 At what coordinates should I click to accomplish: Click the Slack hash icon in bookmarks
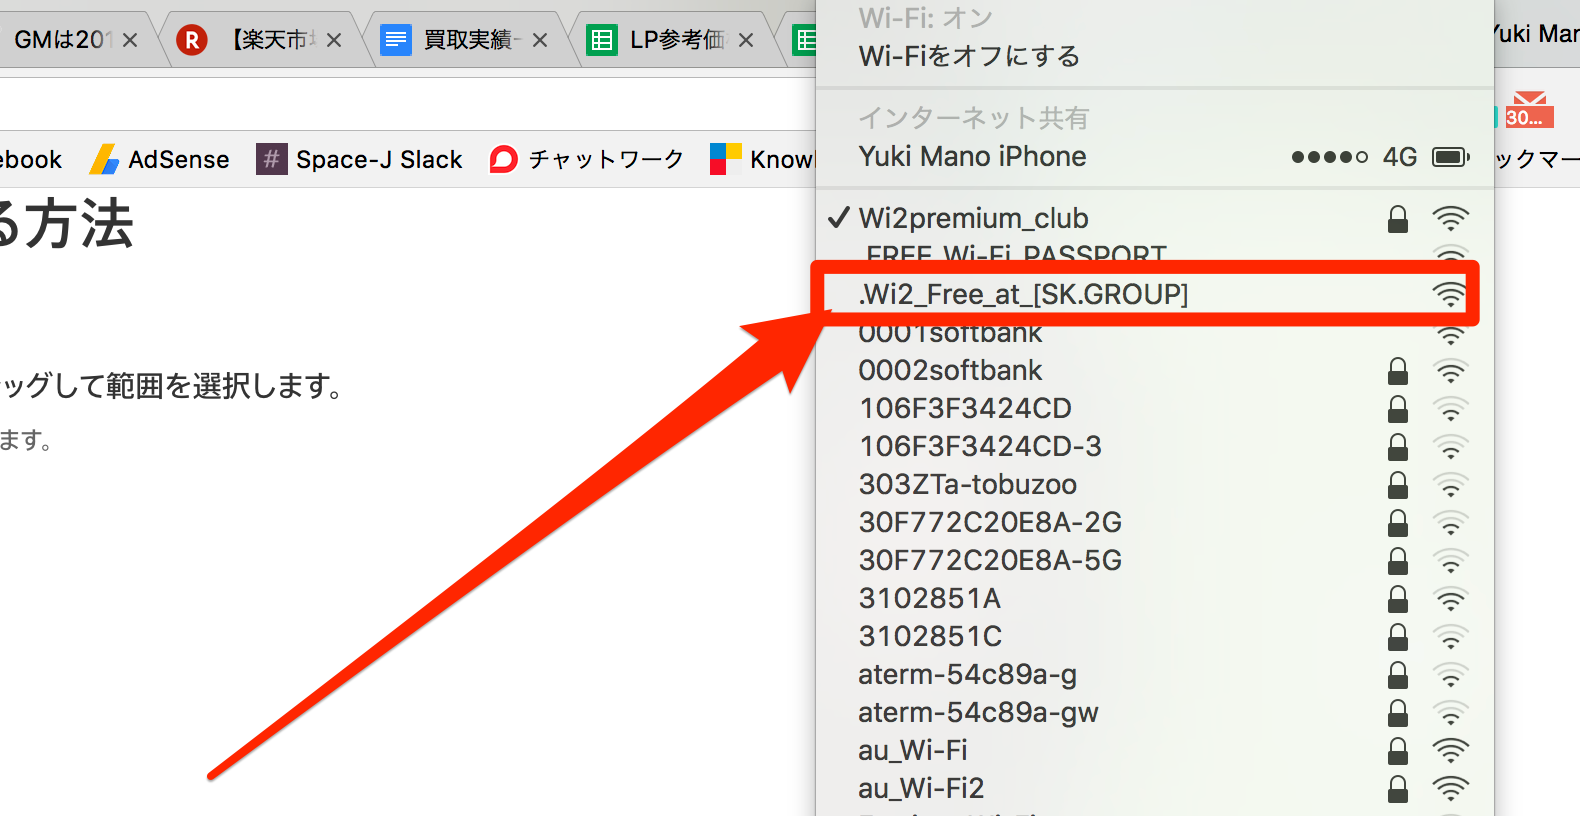(x=272, y=159)
